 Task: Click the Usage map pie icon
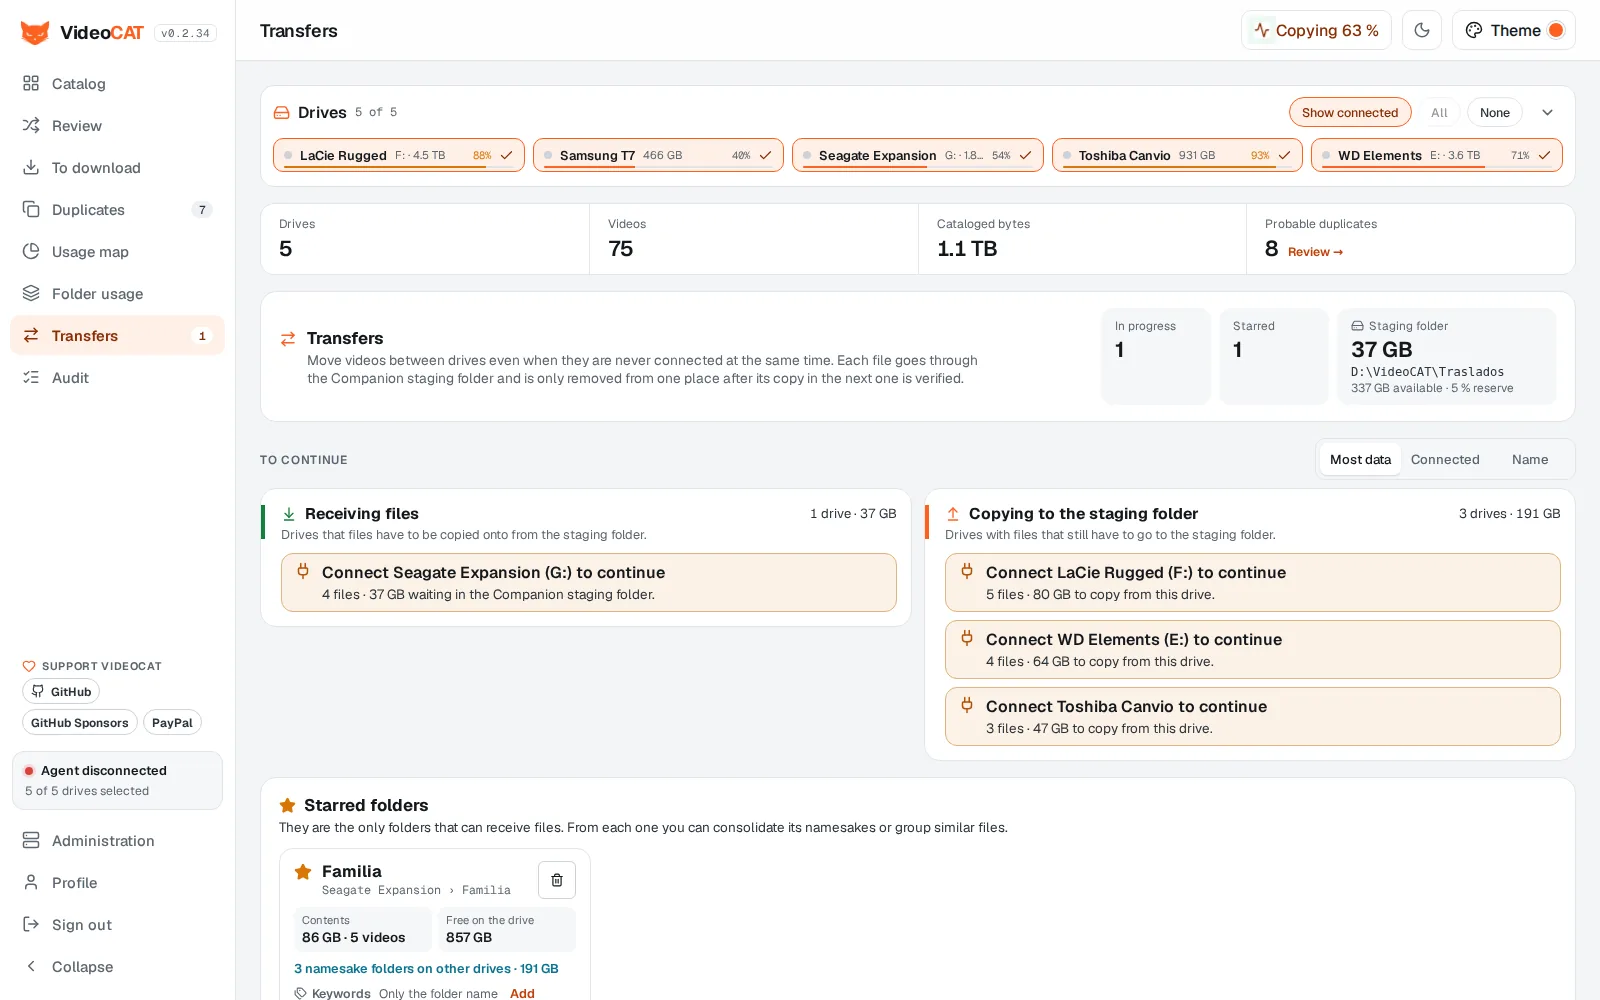31,251
